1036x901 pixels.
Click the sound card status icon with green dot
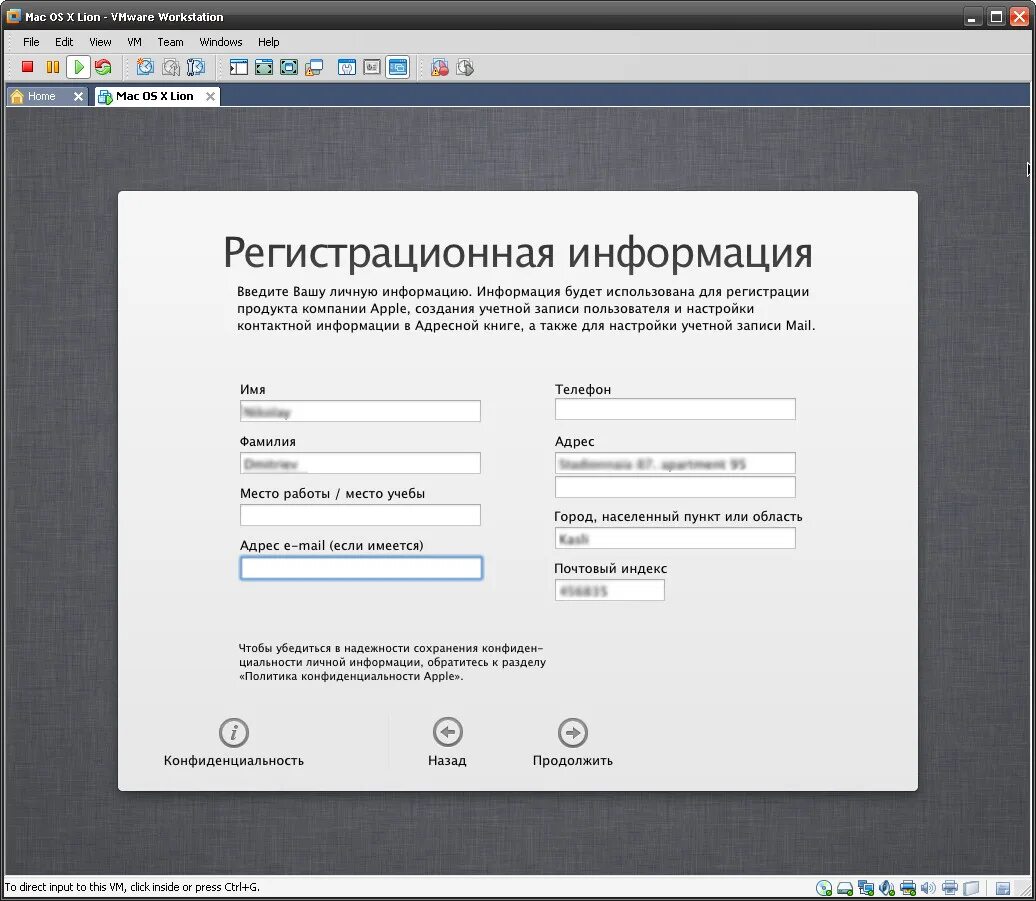pyautogui.click(x=887, y=888)
